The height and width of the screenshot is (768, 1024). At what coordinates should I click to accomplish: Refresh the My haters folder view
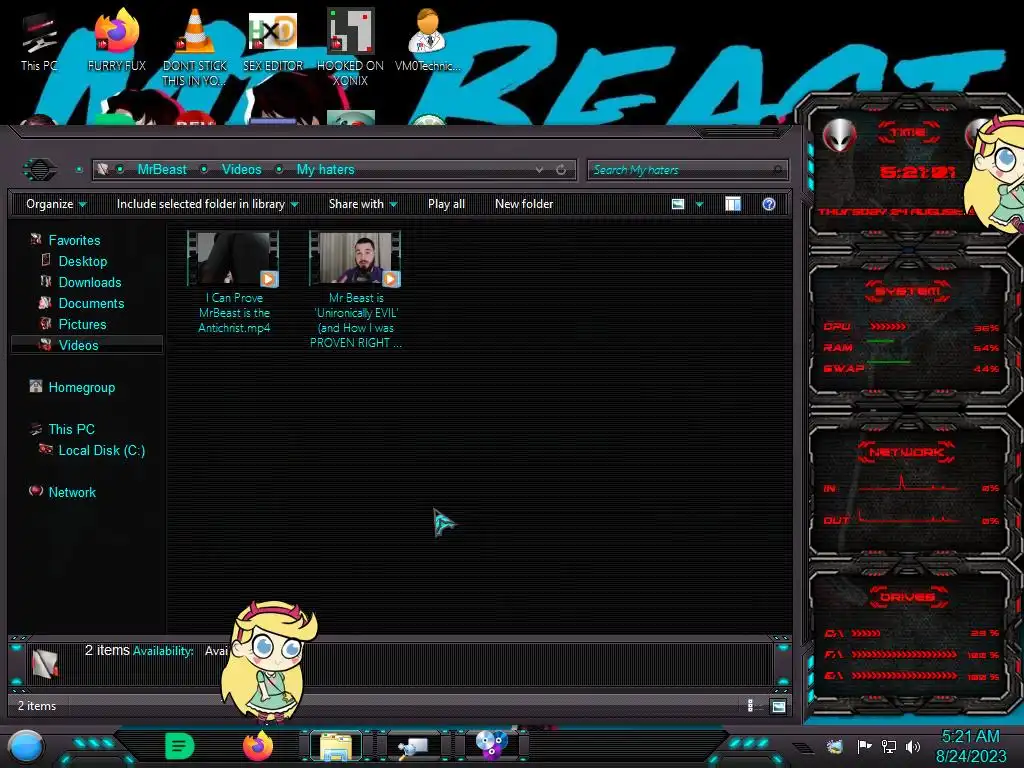(561, 170)
